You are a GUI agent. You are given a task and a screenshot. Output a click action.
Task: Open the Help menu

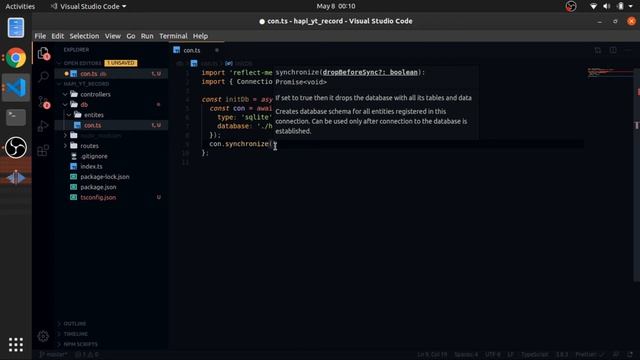[200, 36]
